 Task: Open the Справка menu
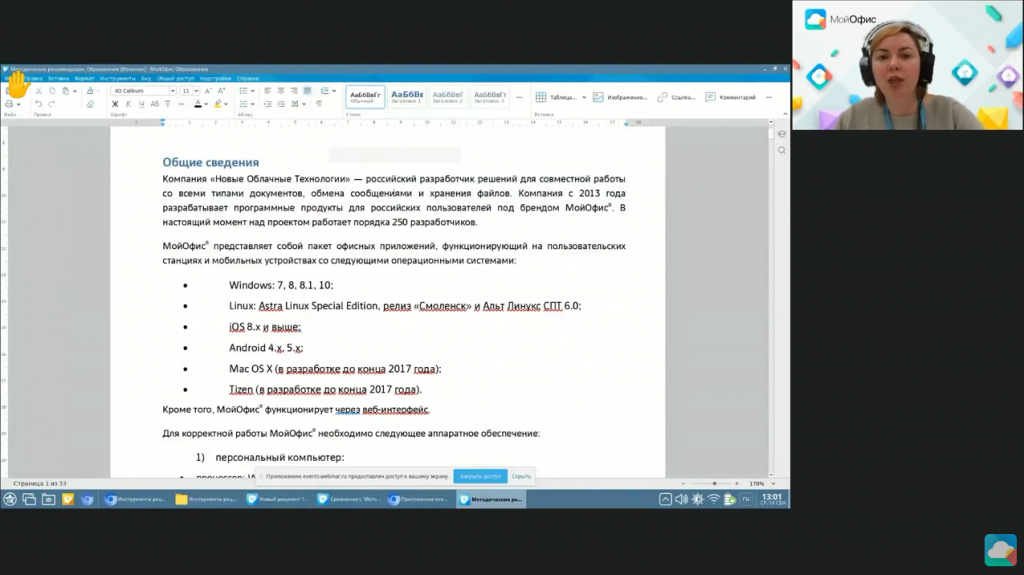coord(248,78)
